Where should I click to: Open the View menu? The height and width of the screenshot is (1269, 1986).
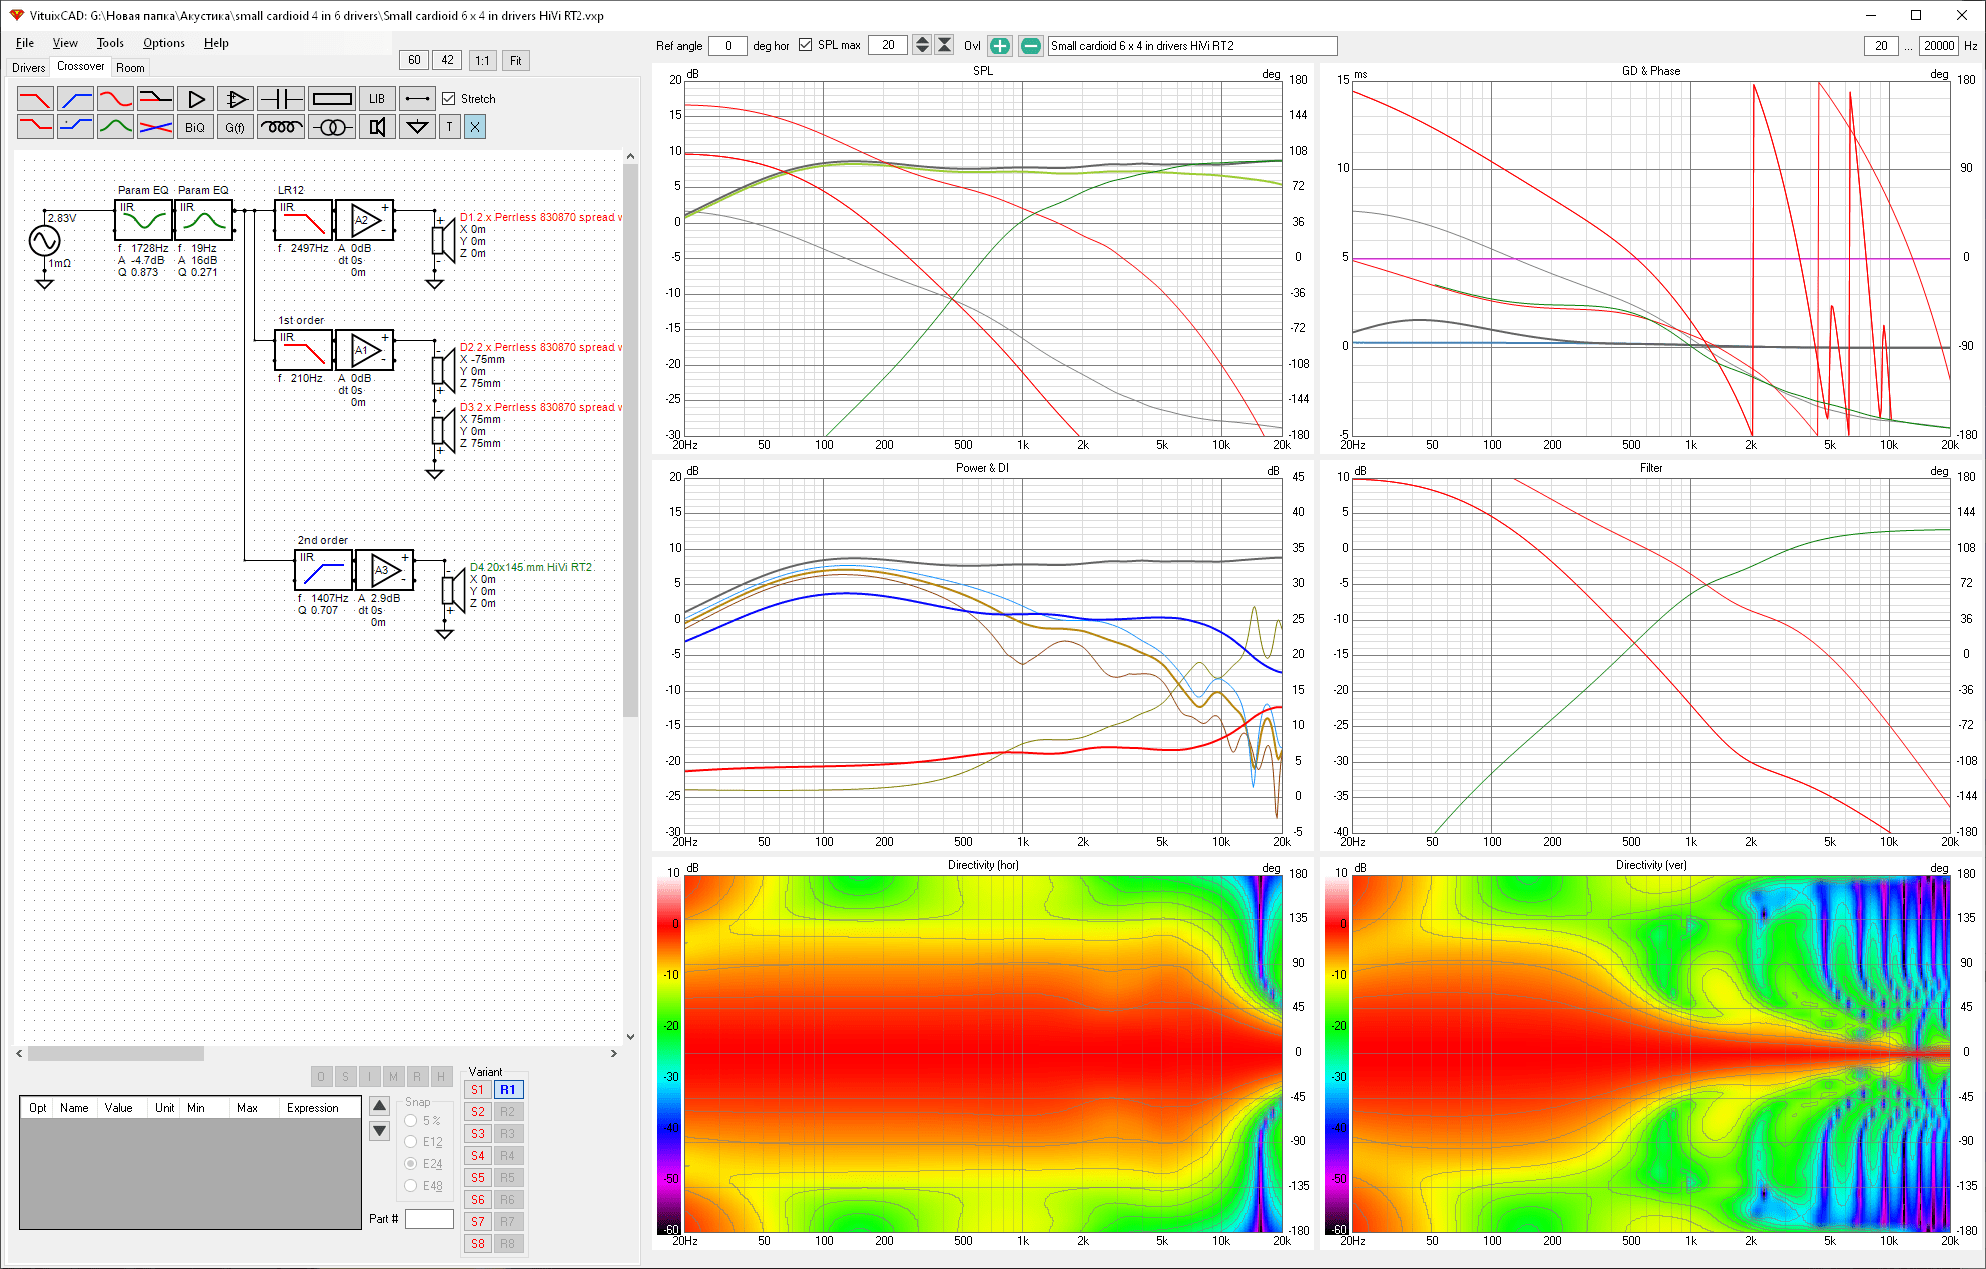point(65,43)
